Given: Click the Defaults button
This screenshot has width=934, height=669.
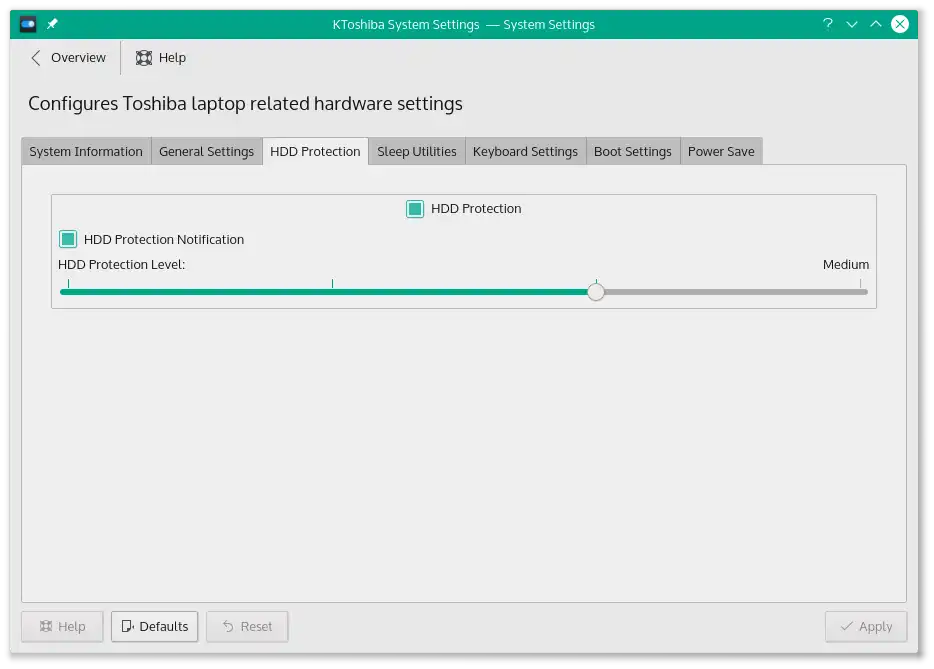Looking at the screenshot, I should (154, 626).
